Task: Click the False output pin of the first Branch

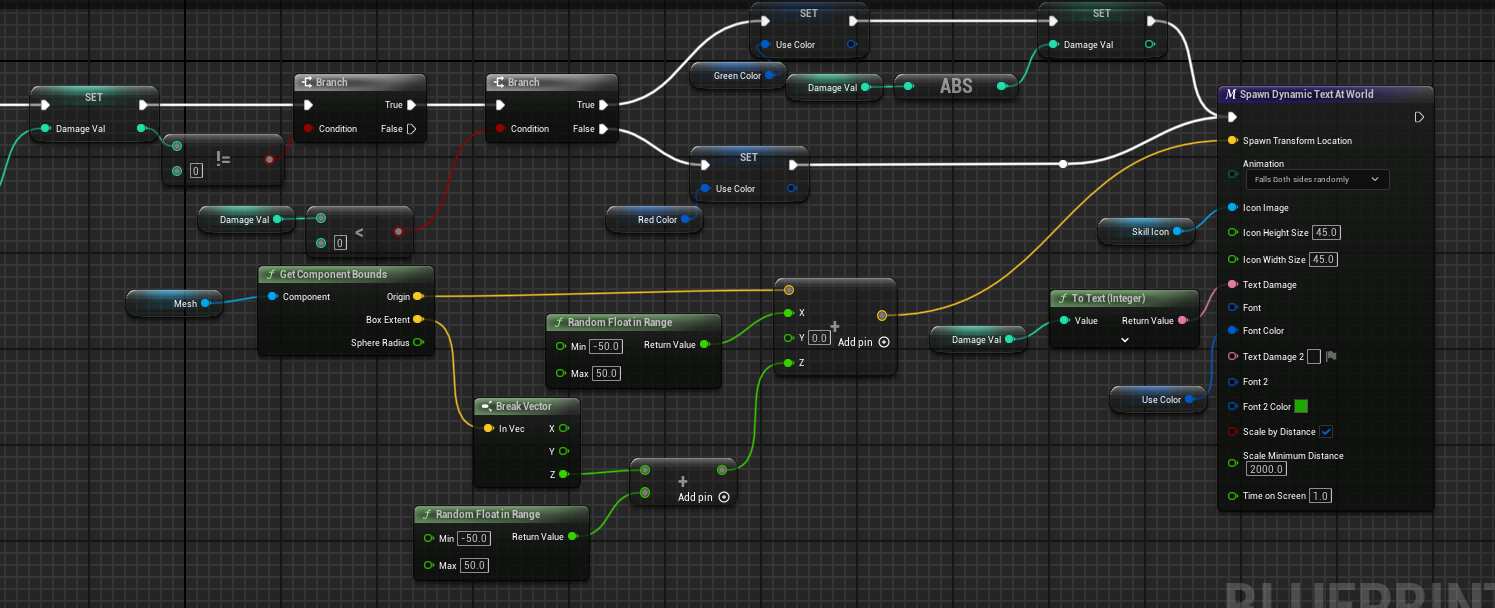Action: point(411,129)
